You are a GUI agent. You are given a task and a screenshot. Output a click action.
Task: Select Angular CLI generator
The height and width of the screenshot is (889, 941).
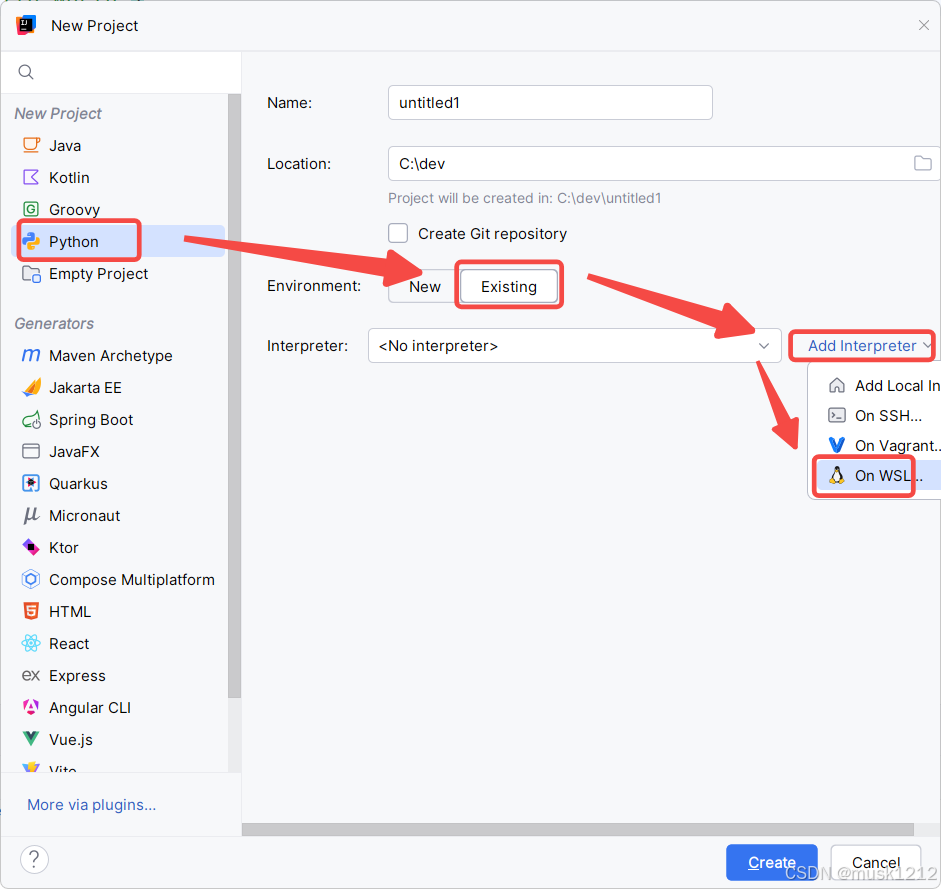point(118,708)
